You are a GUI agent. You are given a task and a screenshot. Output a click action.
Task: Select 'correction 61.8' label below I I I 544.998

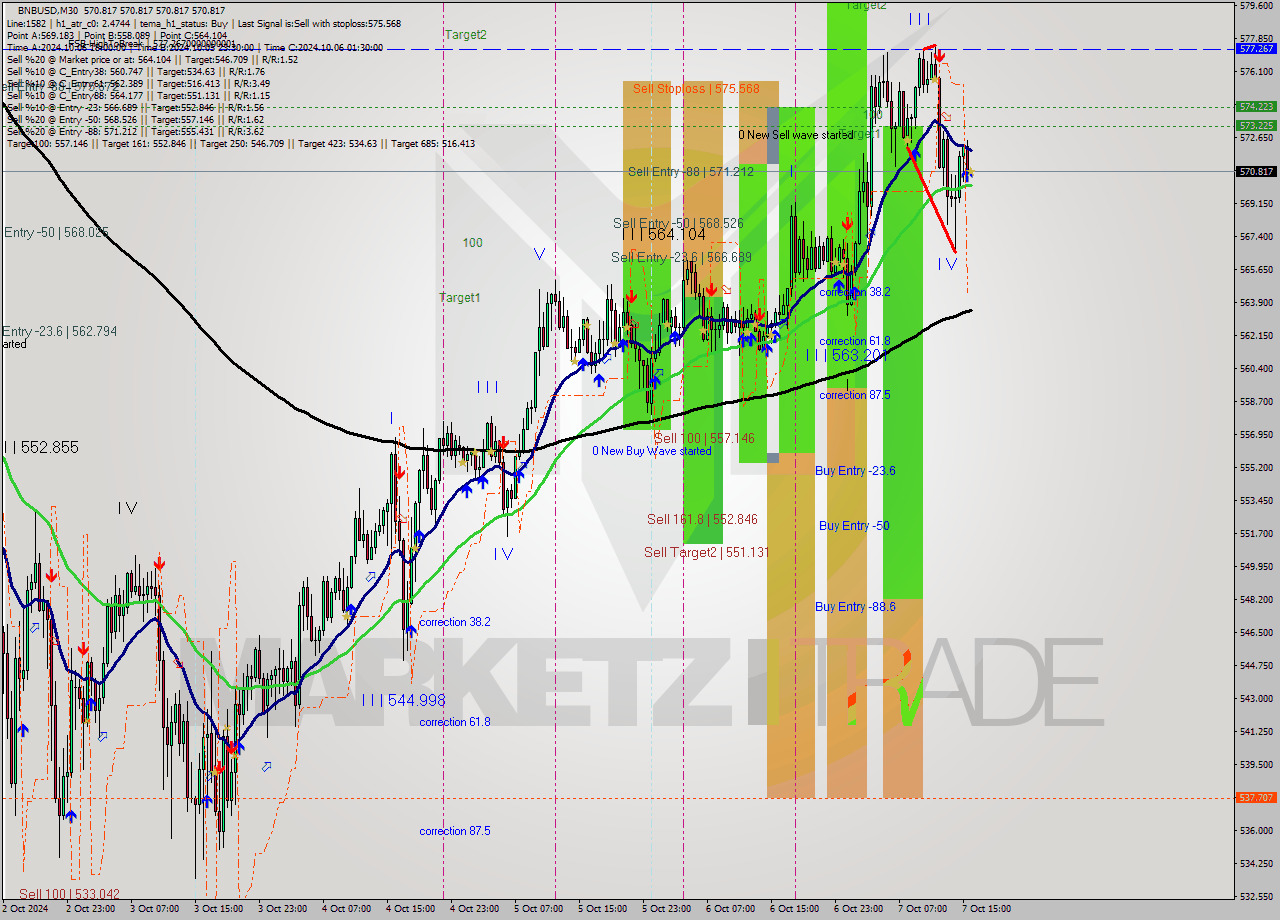pos(455,722)
